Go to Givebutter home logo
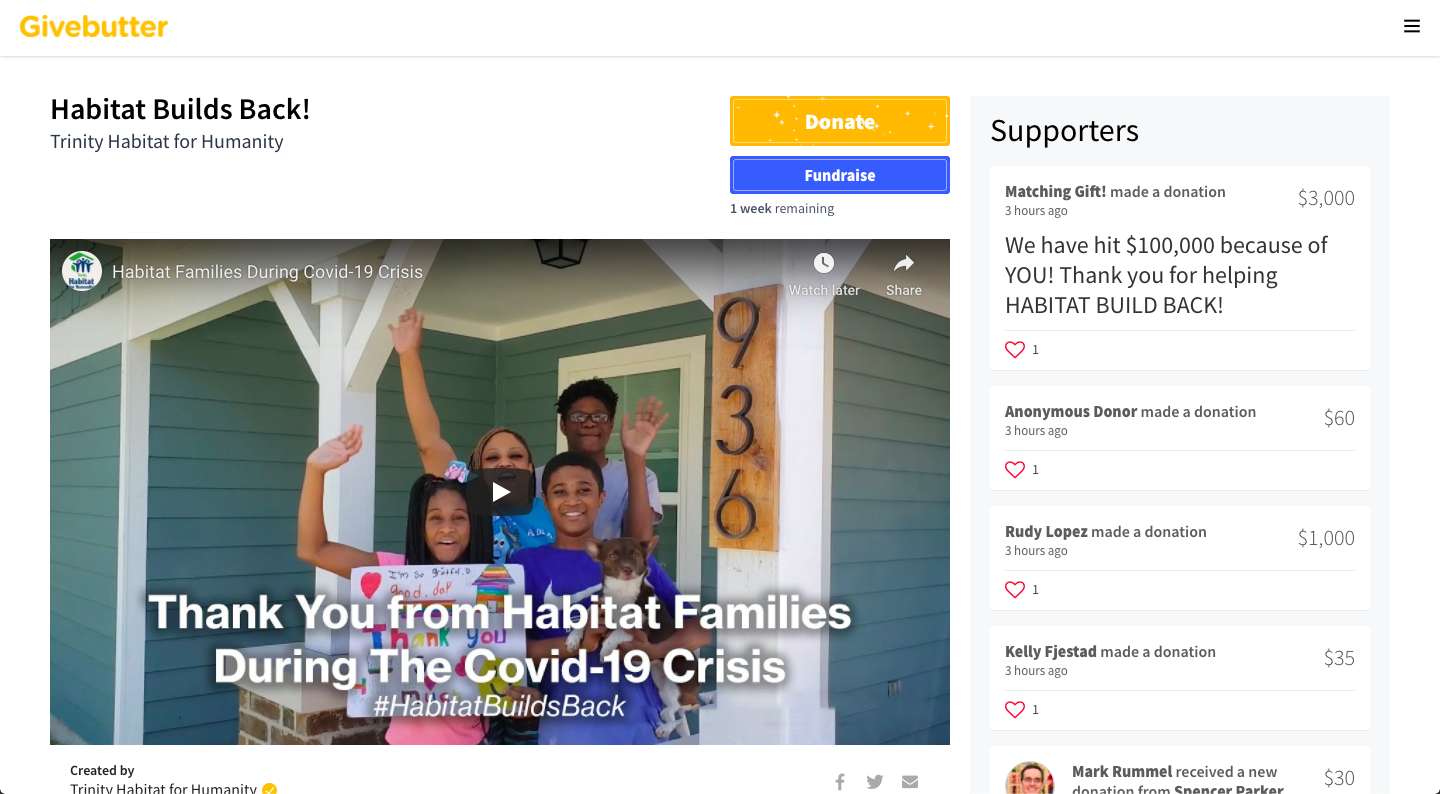1440x794 pixels. tap(94, 27)
